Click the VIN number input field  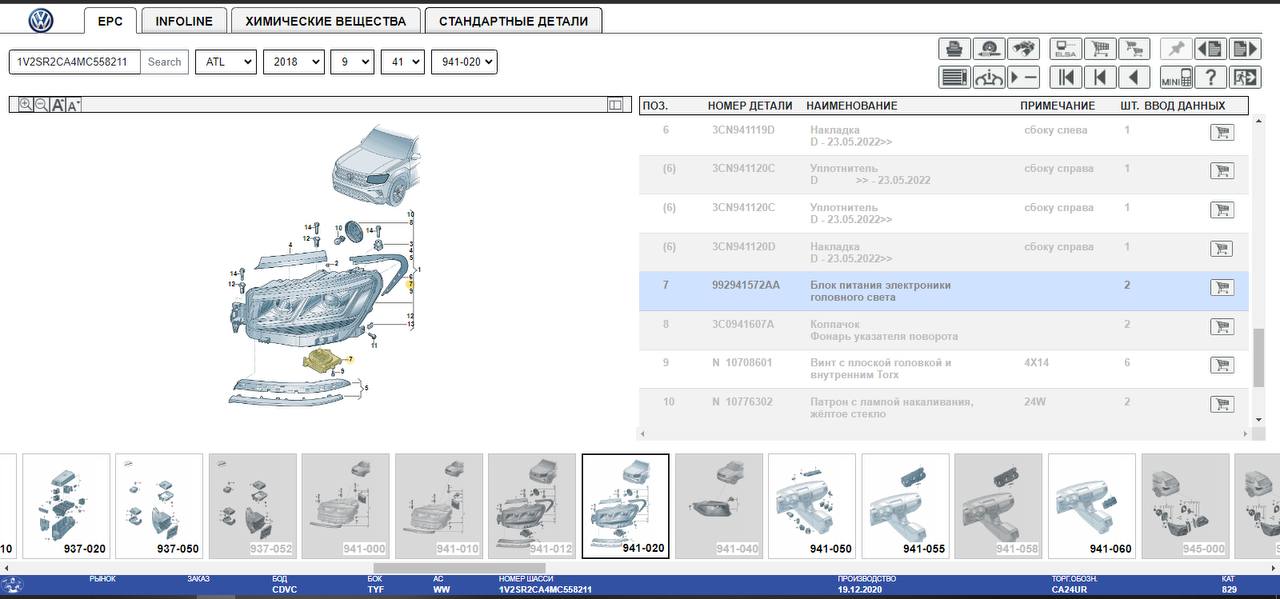coord(75,62)
